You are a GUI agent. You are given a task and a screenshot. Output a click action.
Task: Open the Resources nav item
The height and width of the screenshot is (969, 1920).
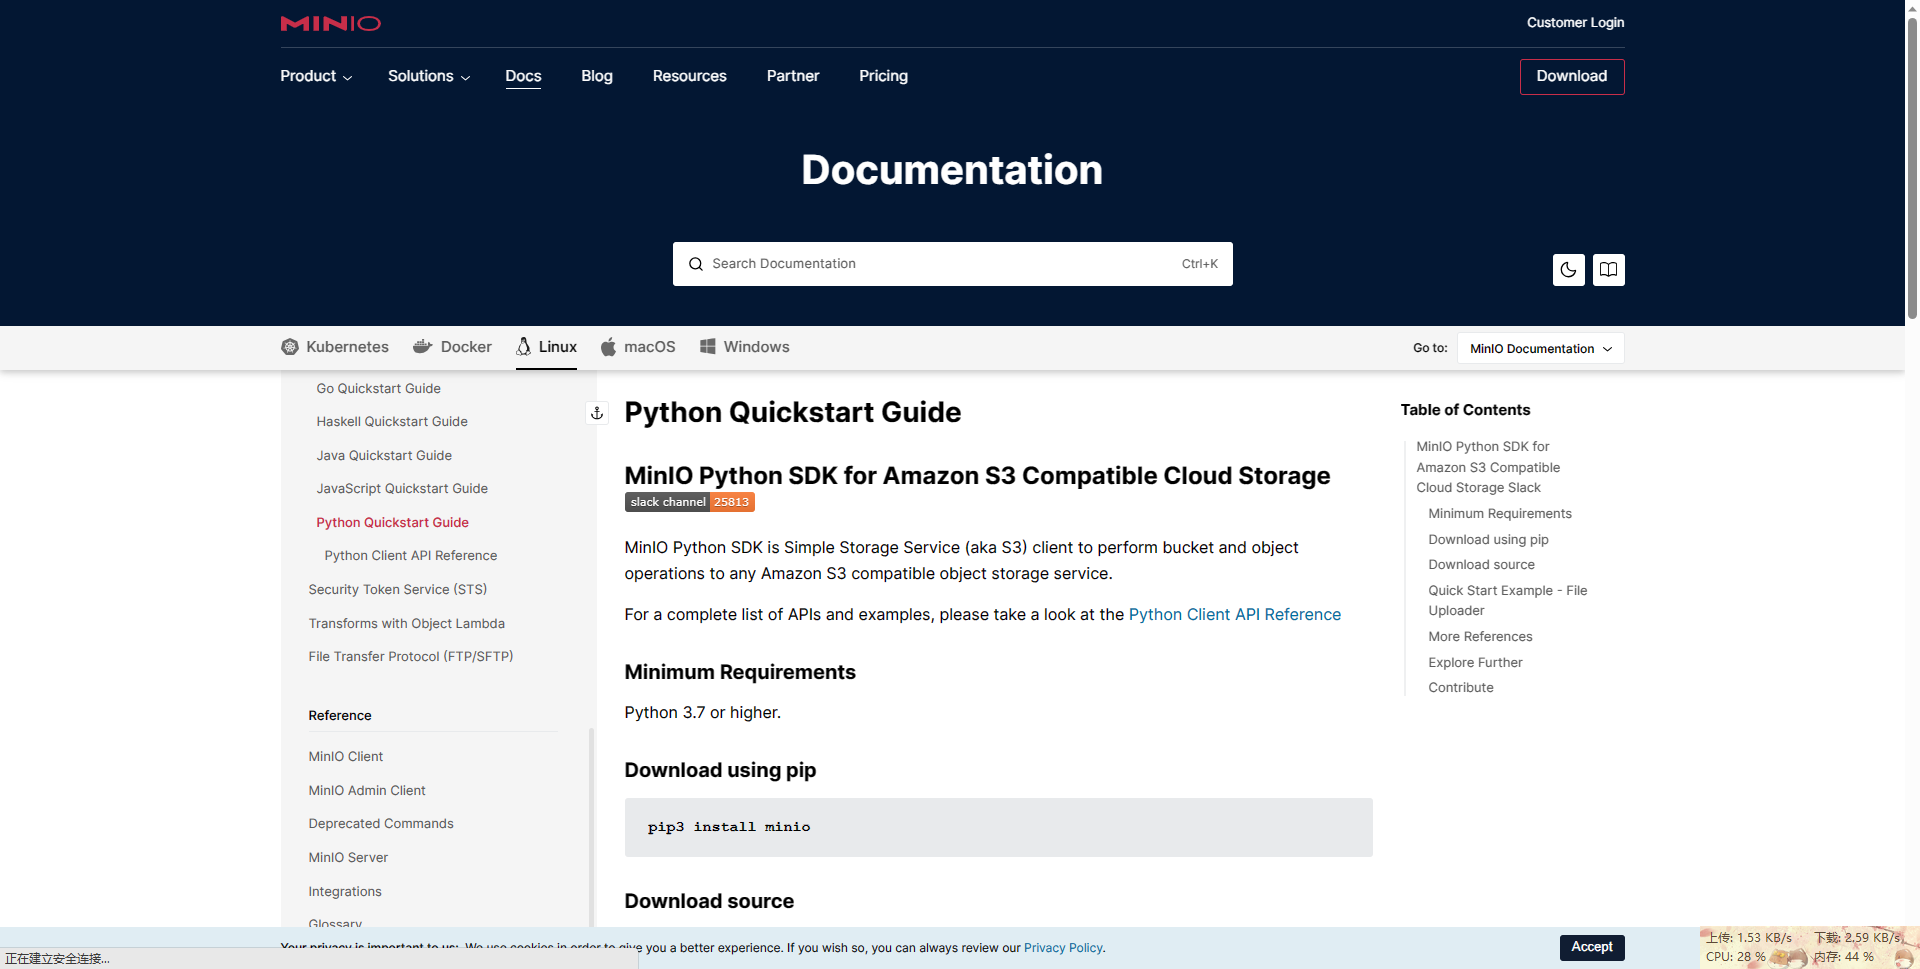(690, 76)
